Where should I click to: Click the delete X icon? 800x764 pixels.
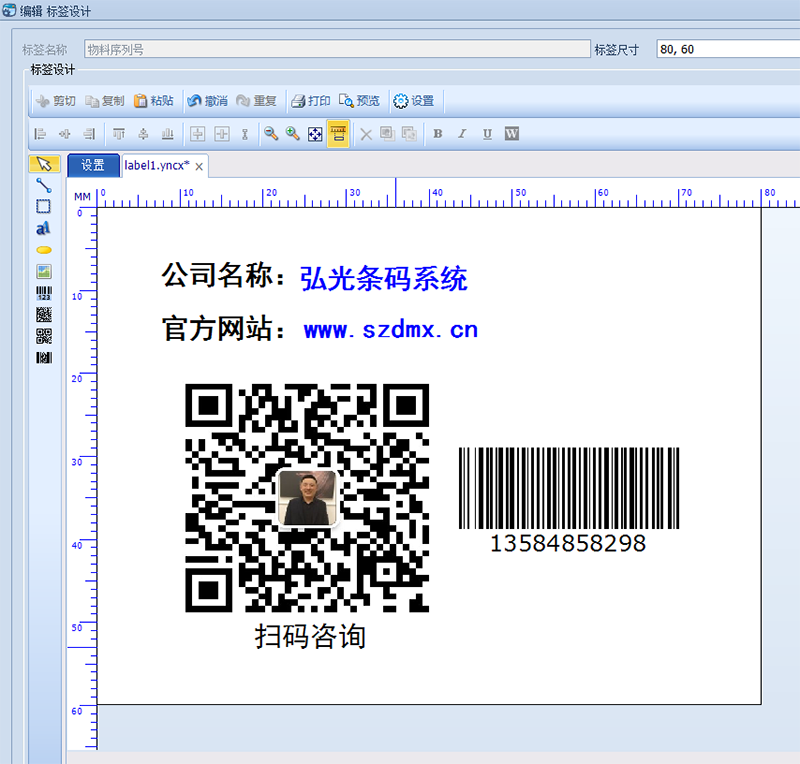tap(366, 134)
